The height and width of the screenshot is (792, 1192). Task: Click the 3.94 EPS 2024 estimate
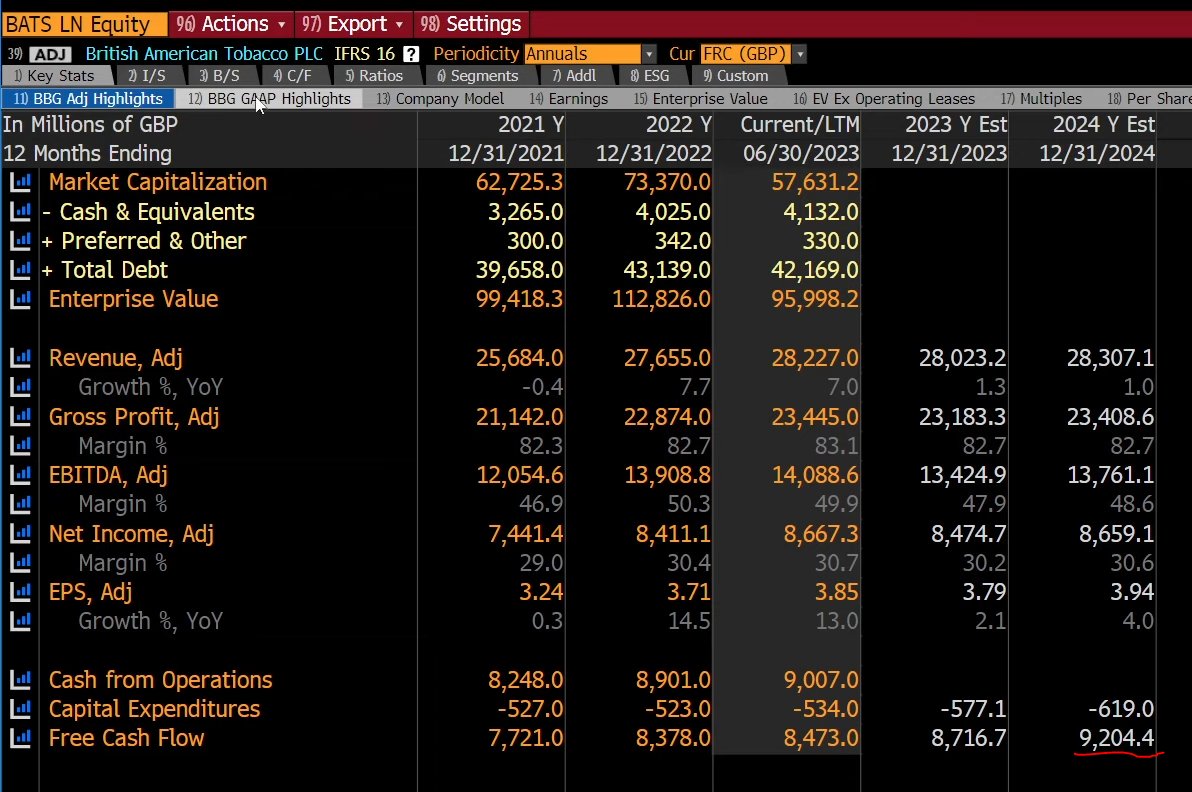1131,591
